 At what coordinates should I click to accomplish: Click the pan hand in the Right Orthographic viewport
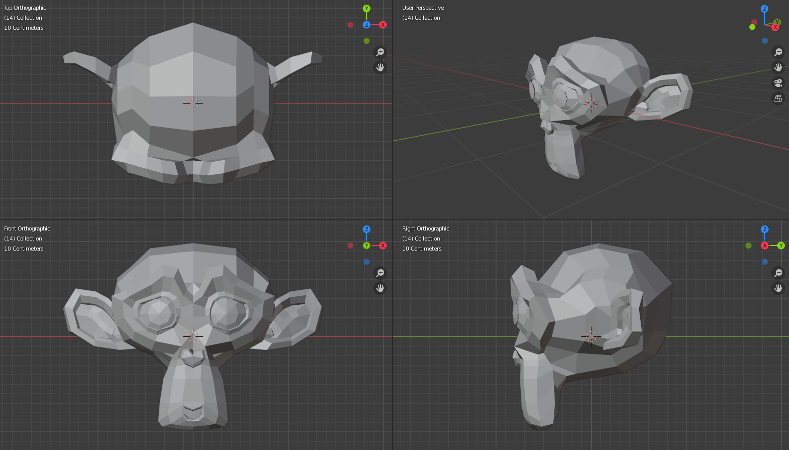click(778, 288)
